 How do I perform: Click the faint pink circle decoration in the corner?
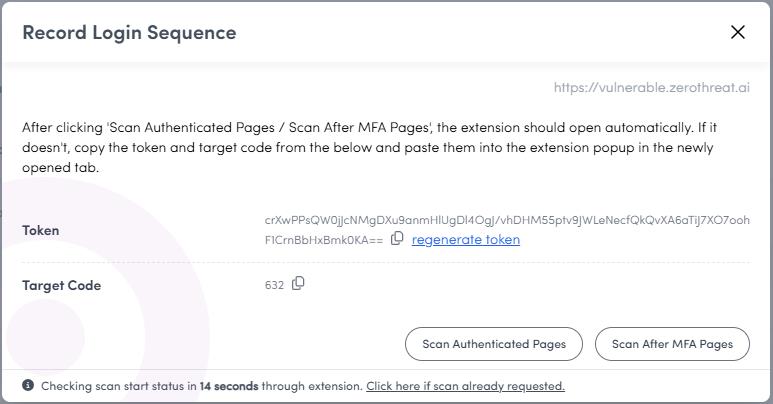click(x=44, y=338)
